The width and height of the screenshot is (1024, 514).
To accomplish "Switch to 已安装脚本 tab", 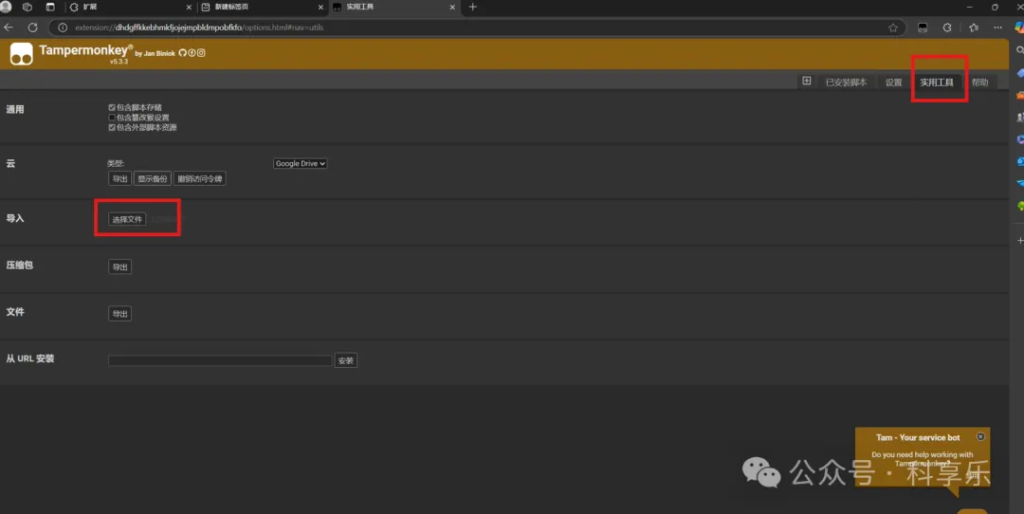I will point(846,82).
